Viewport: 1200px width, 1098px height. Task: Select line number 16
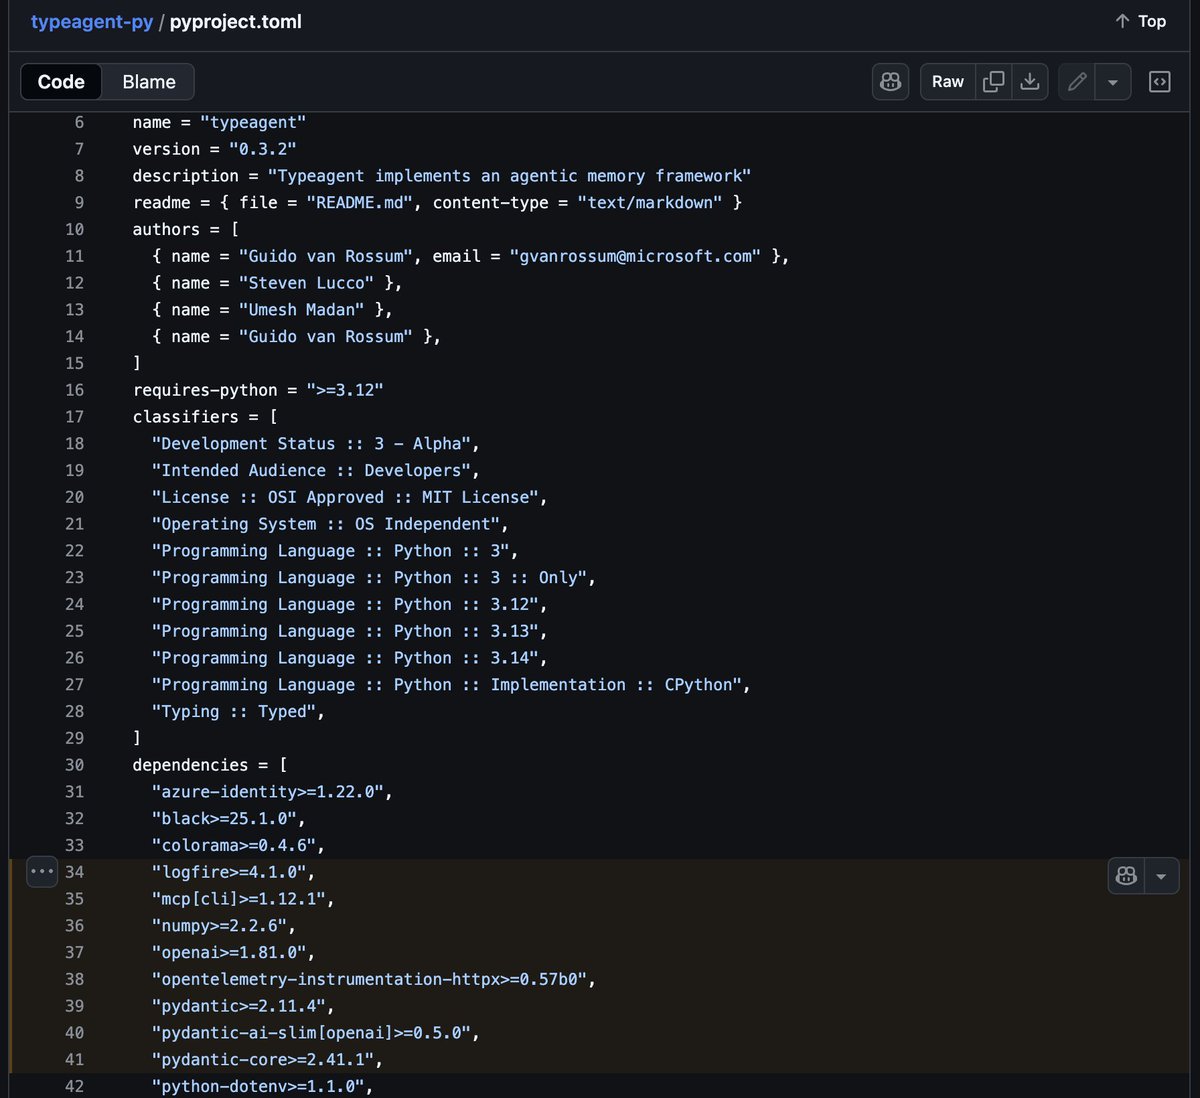tap(75, 390)
